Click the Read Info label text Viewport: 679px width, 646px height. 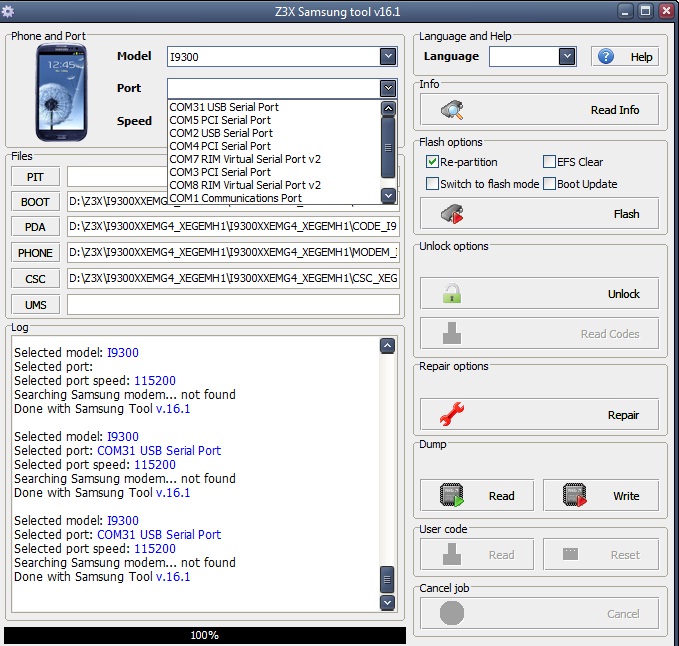[615, 110]
